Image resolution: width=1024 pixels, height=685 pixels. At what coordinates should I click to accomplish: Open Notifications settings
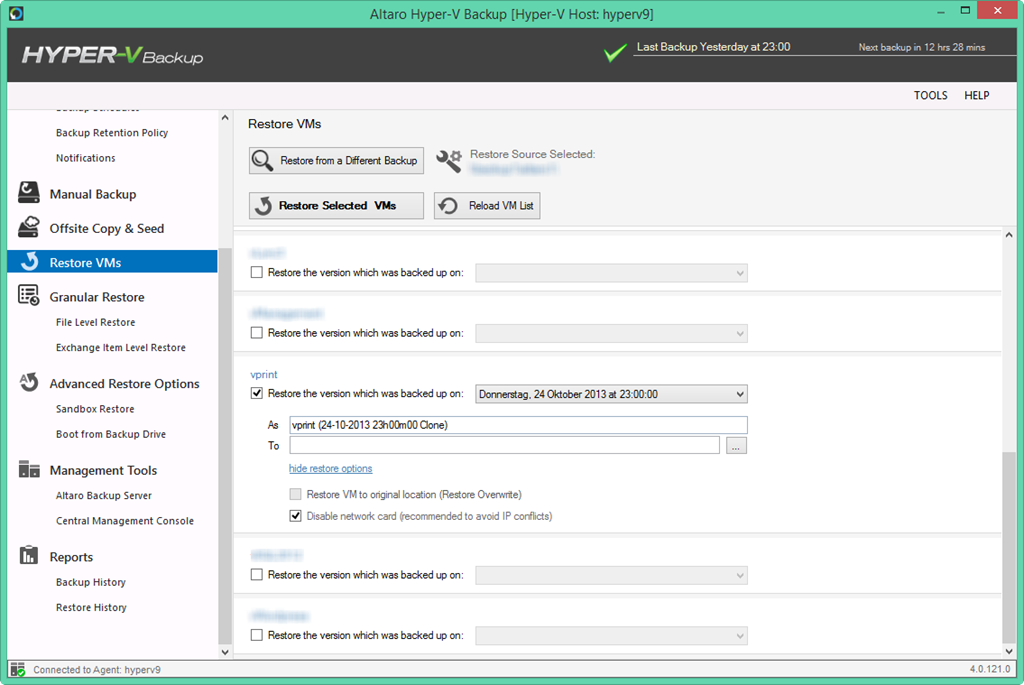click(x=86, y=158)
